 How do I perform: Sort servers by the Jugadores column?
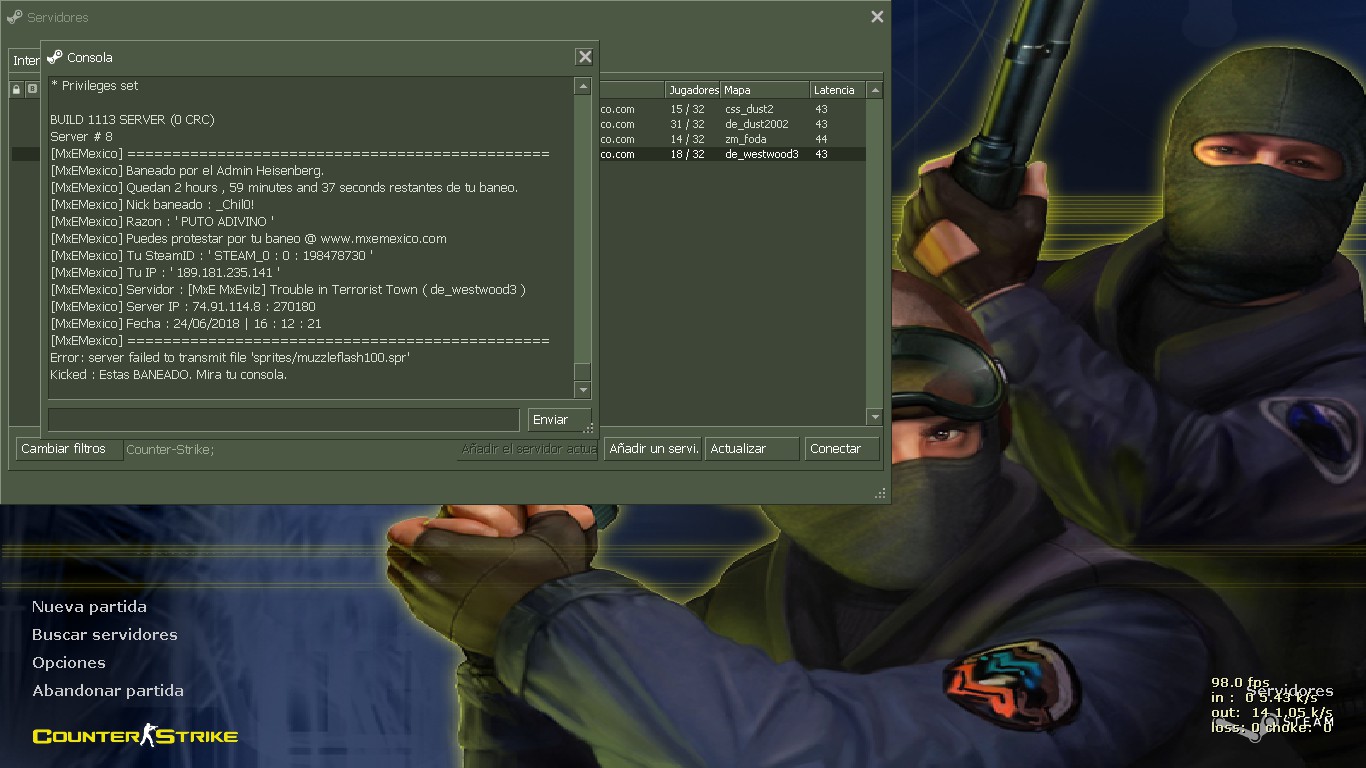[693, 90]
